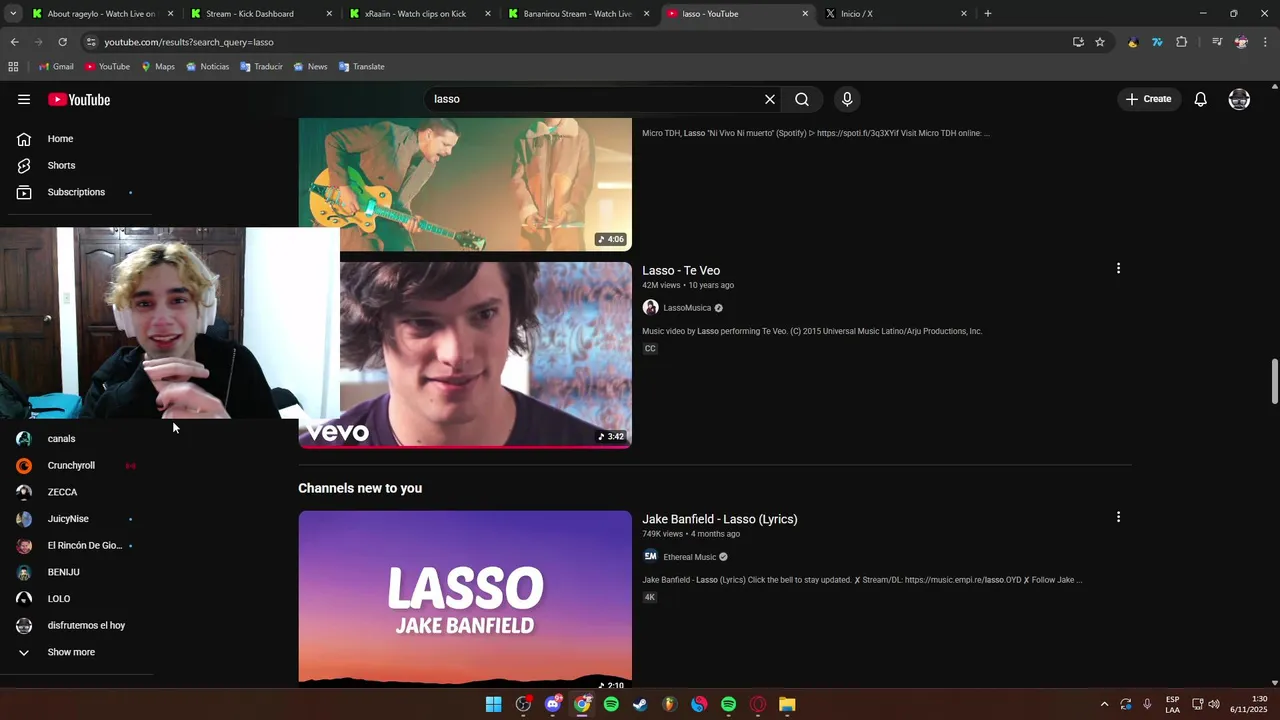The width and height of the screenshot is (1280, 720).
Task: Click the Create button
Action: click(x=1148, y=99)
